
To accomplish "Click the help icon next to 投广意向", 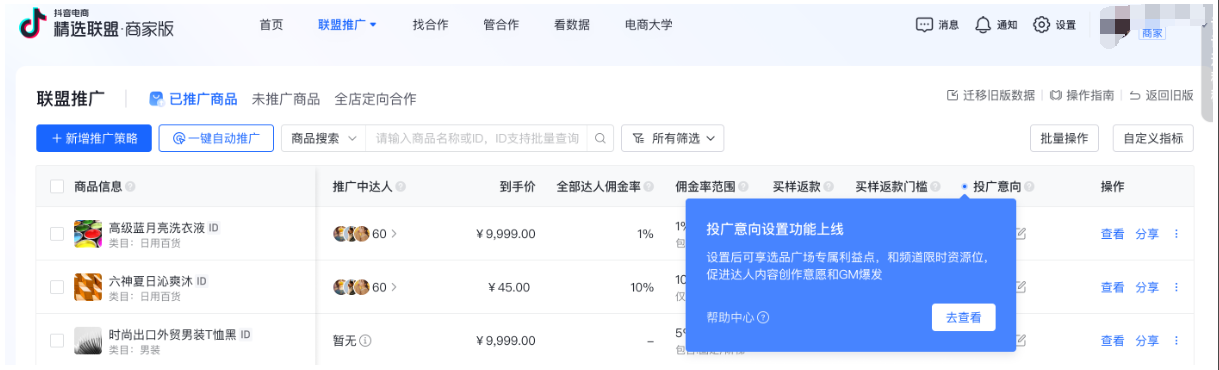I will [1029, 187].
